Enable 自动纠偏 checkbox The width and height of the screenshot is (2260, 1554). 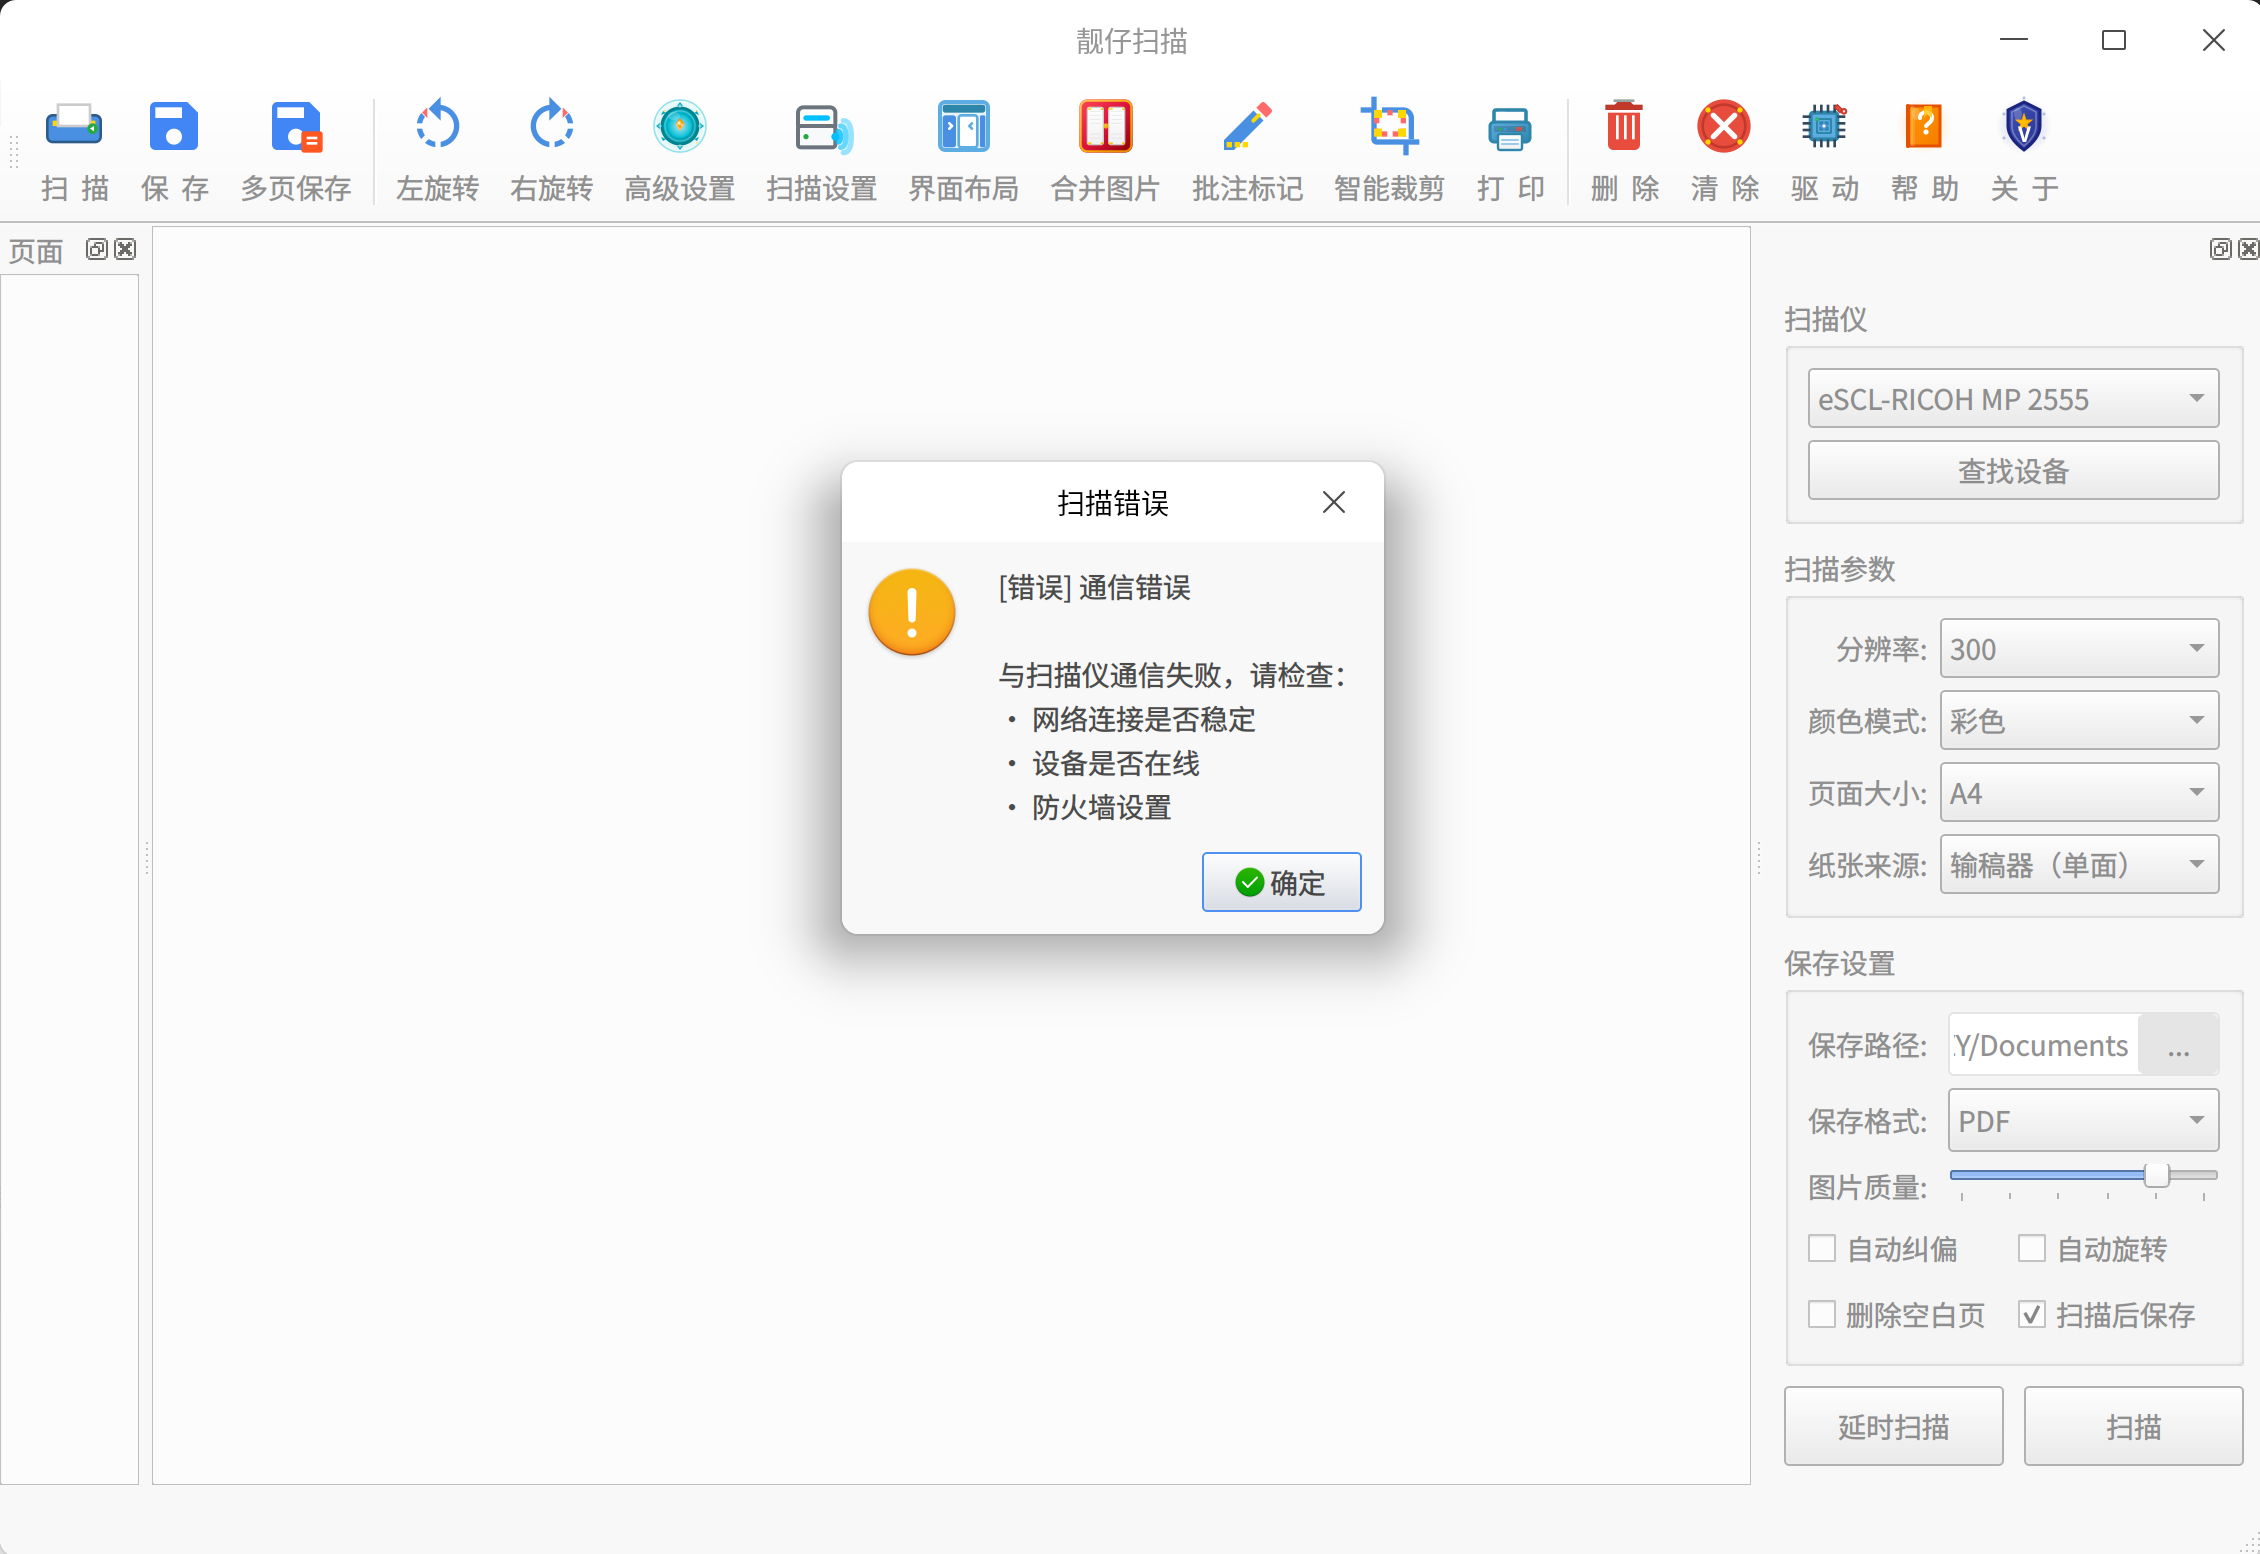pyautogui.click(x=1822, y=1248)
